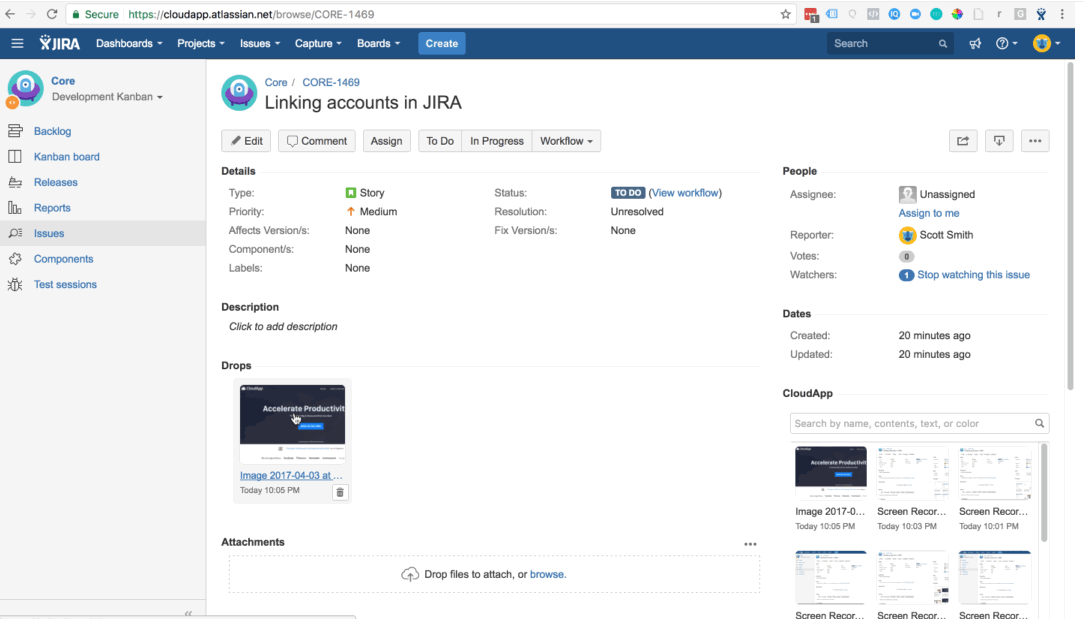Select Backlog in the sidebar
Viewport: 1084px width, 619px height.
(53, 131)
